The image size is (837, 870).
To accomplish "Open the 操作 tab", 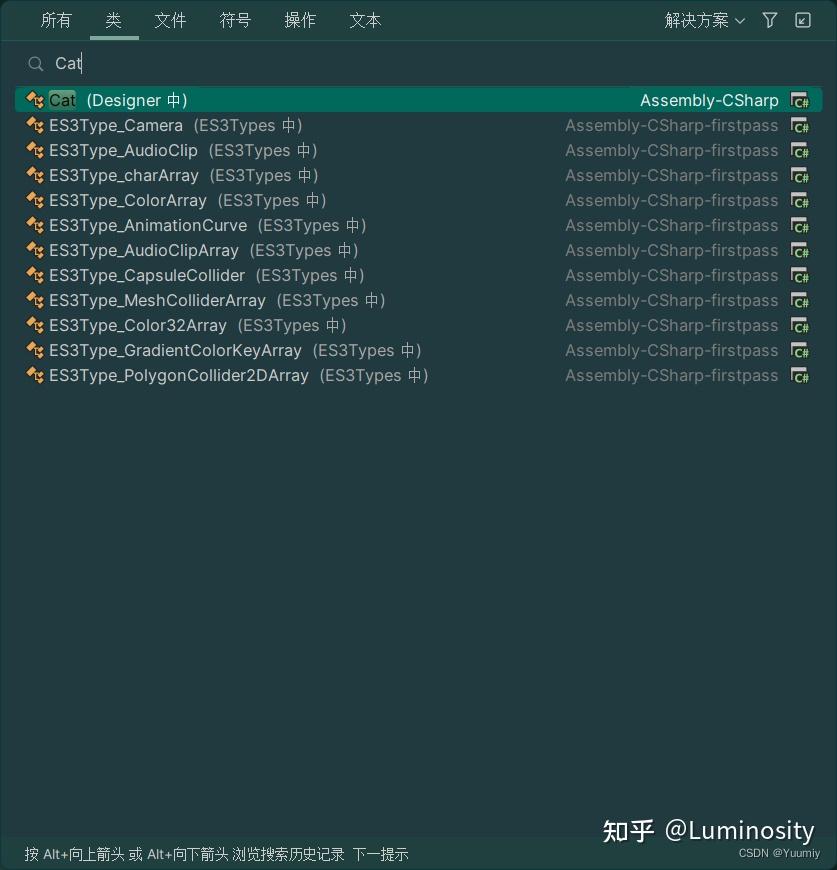I will tap(300, 20).
